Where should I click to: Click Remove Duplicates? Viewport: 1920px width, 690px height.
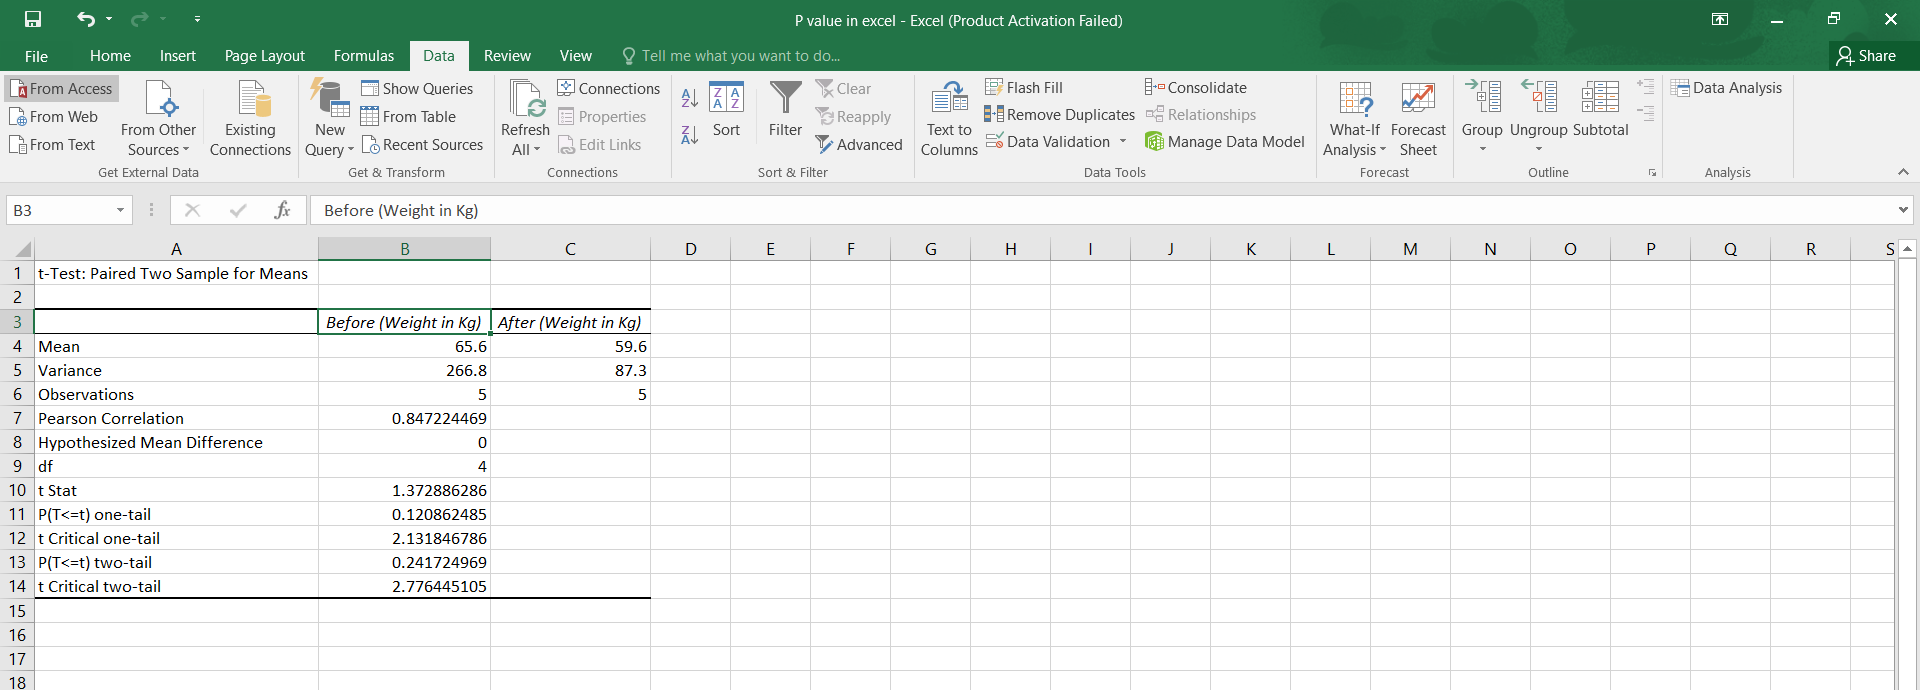1059,115
